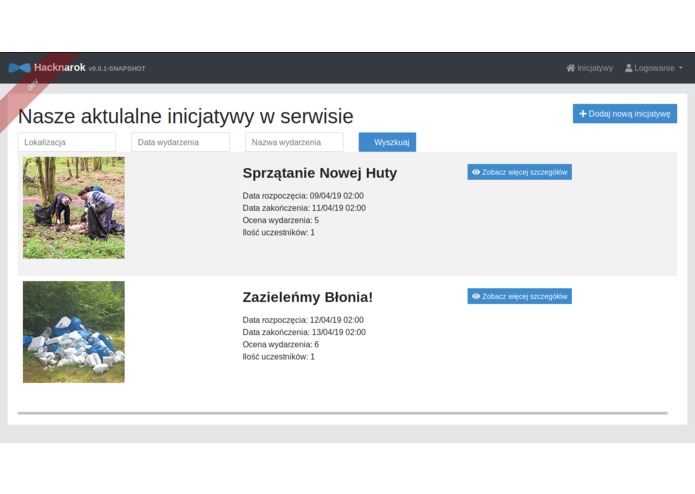Click start date 12/04/19 02:00 text

click(x=303, y=320)
